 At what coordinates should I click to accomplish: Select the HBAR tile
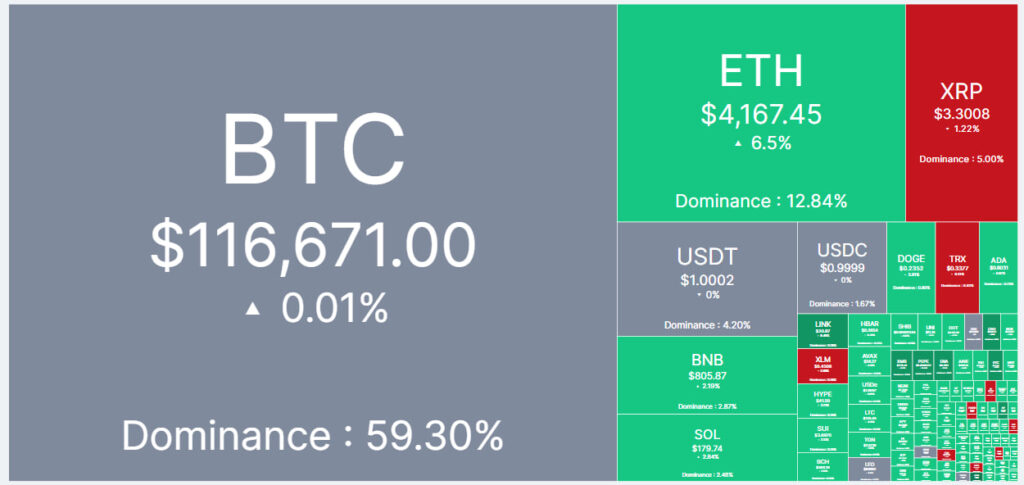[x=869, y=331]
